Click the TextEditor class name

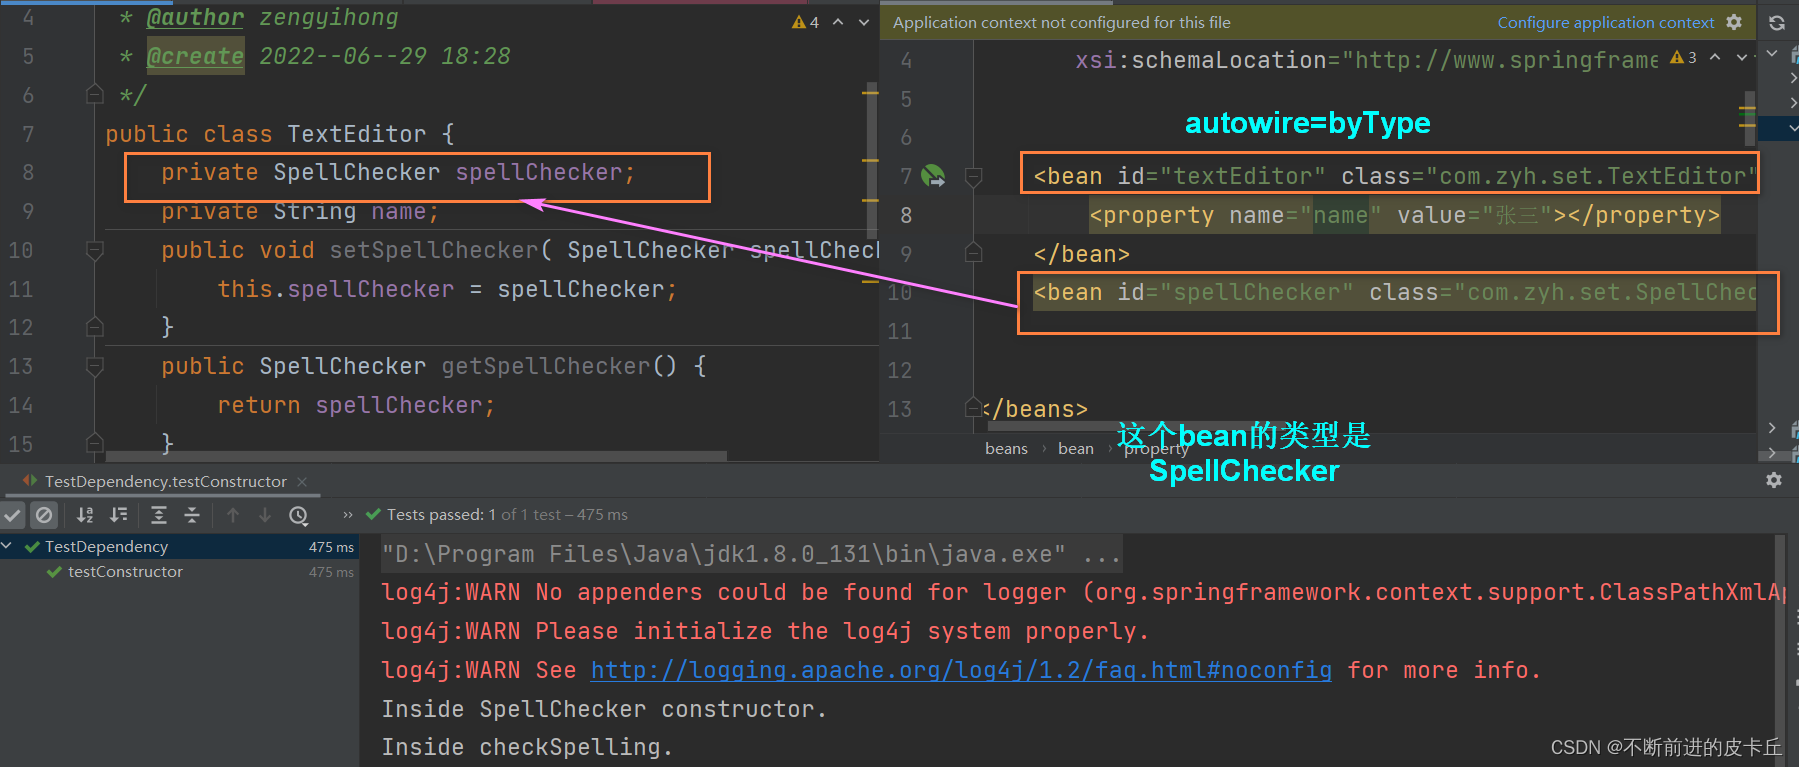[x=356, y=134]
